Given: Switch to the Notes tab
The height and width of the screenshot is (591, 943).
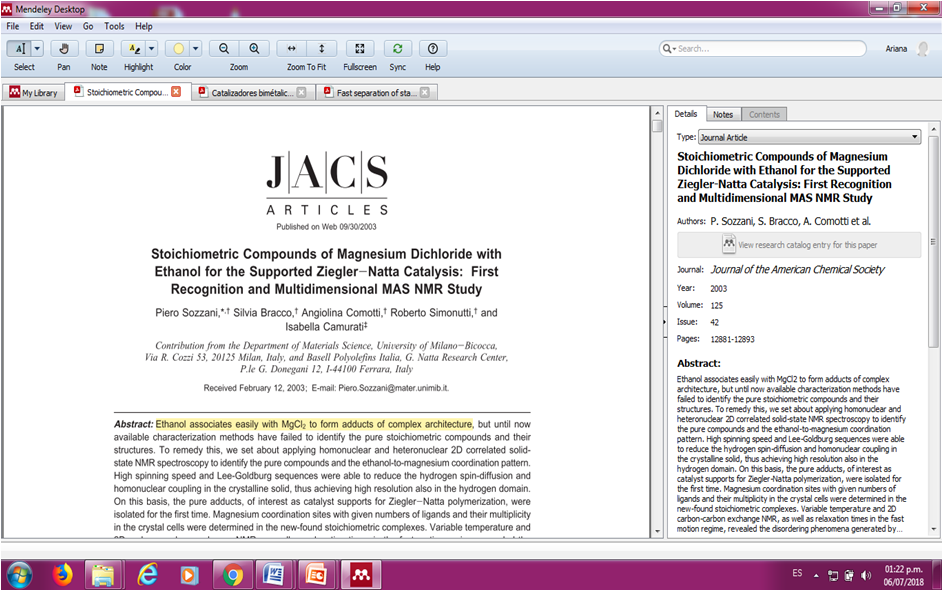Looking at the screenshot, I should point(723,114).
